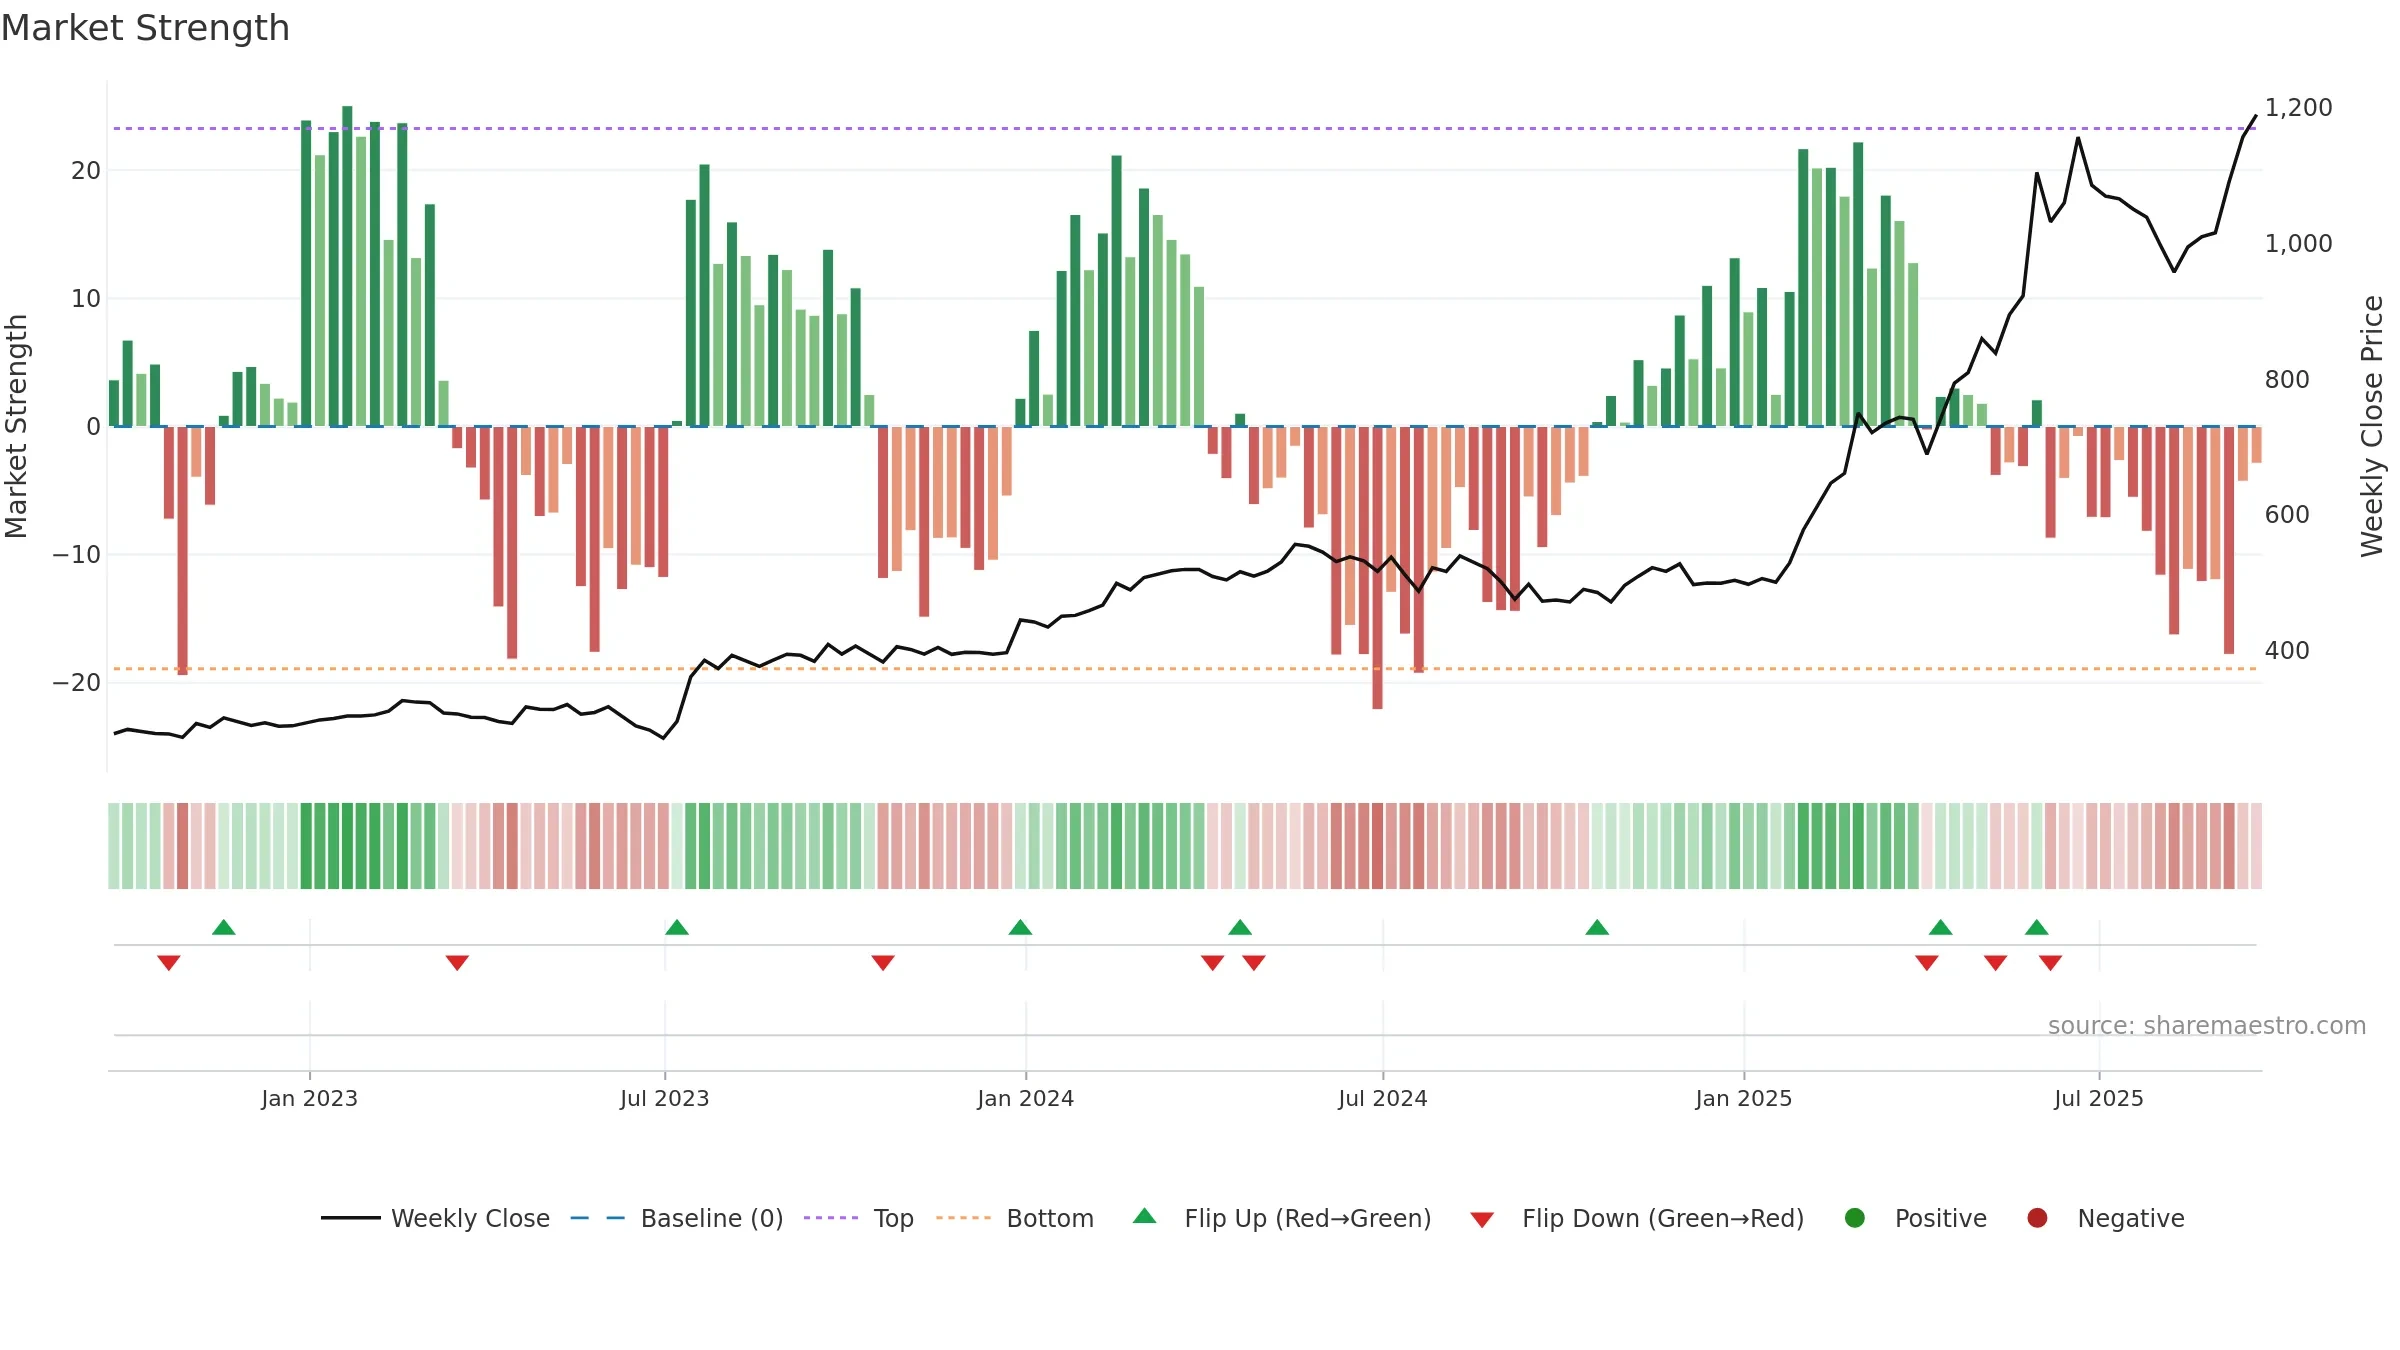Click the blue dashed Baseline legend sample
Image resolution: width=2400 pixels, height=1350 pixels.
tap(597, 1218)
